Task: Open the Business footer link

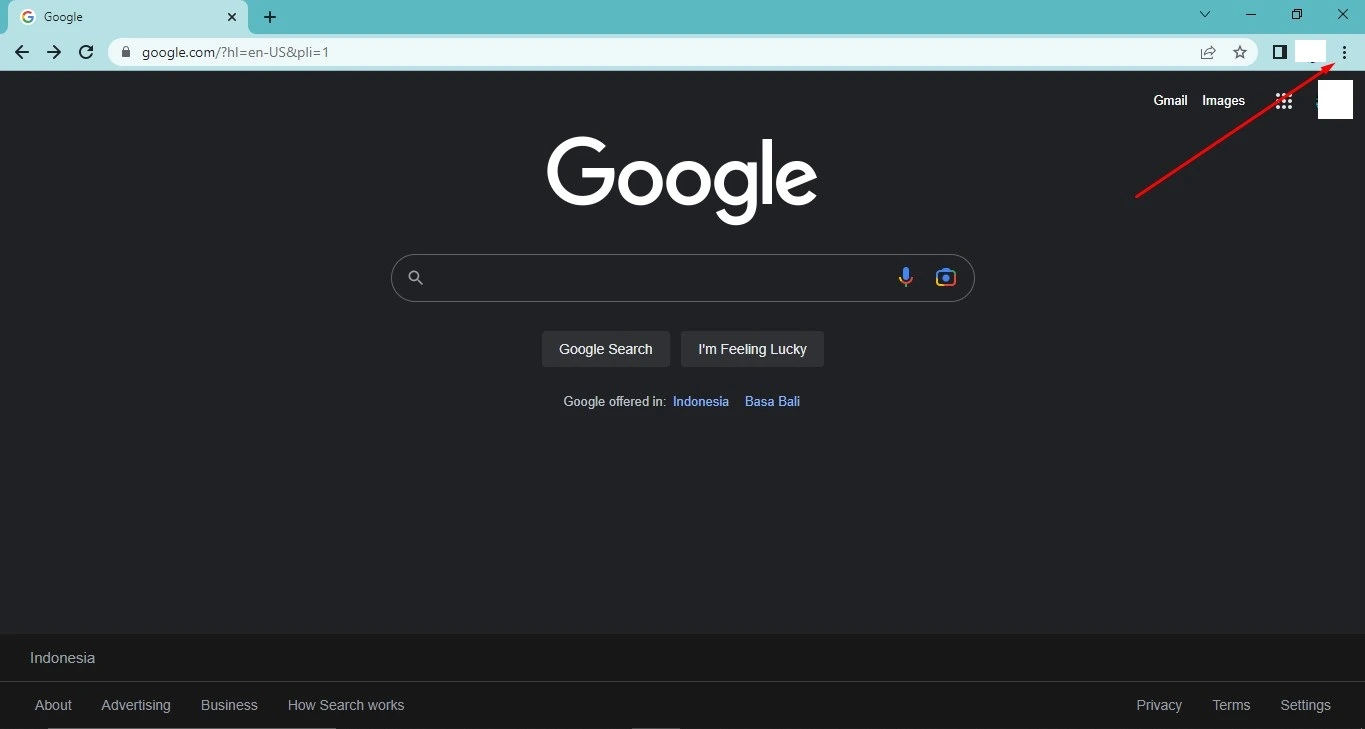Action: 229,705
